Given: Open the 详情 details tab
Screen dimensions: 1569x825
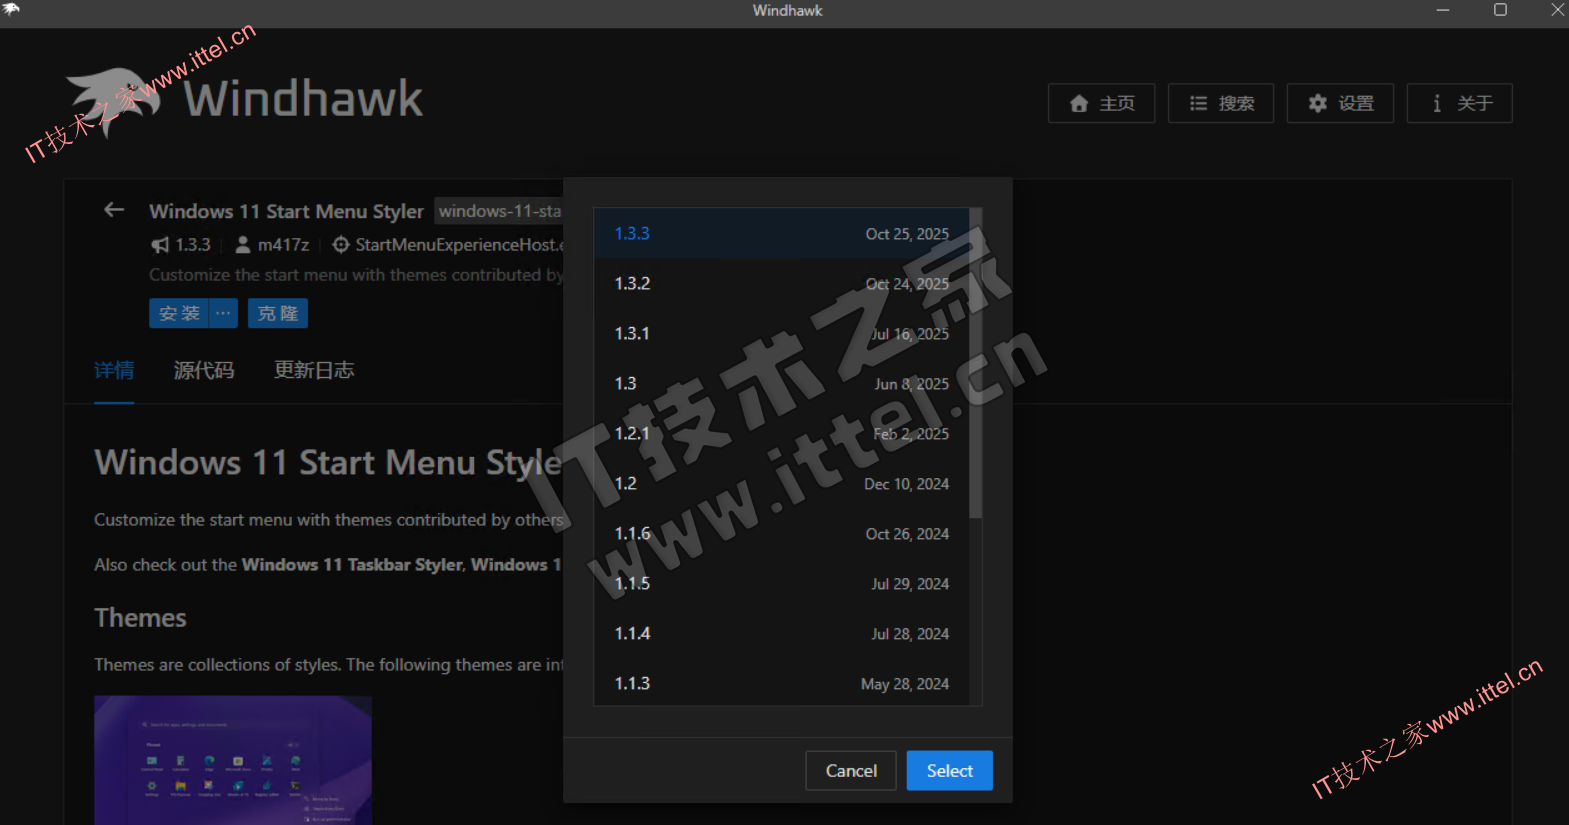Looking at the screenshot, I should click(x=114, y=370).
